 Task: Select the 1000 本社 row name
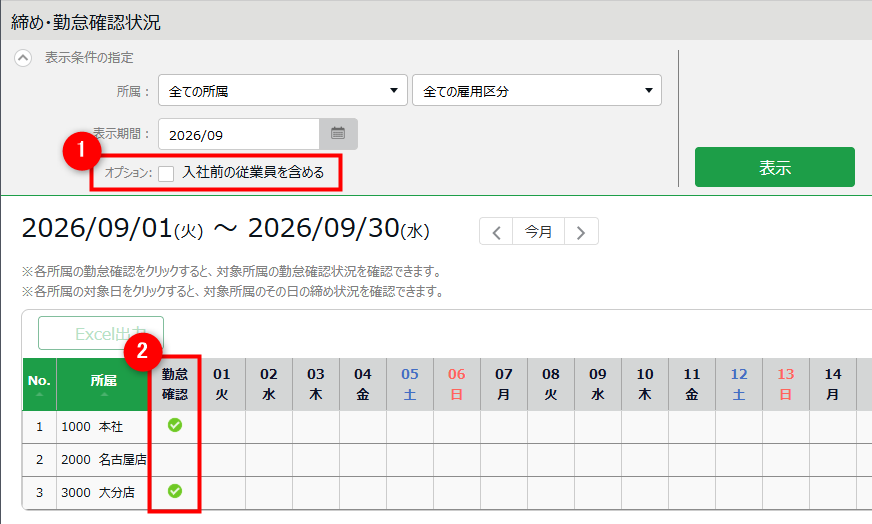(92, 427)
